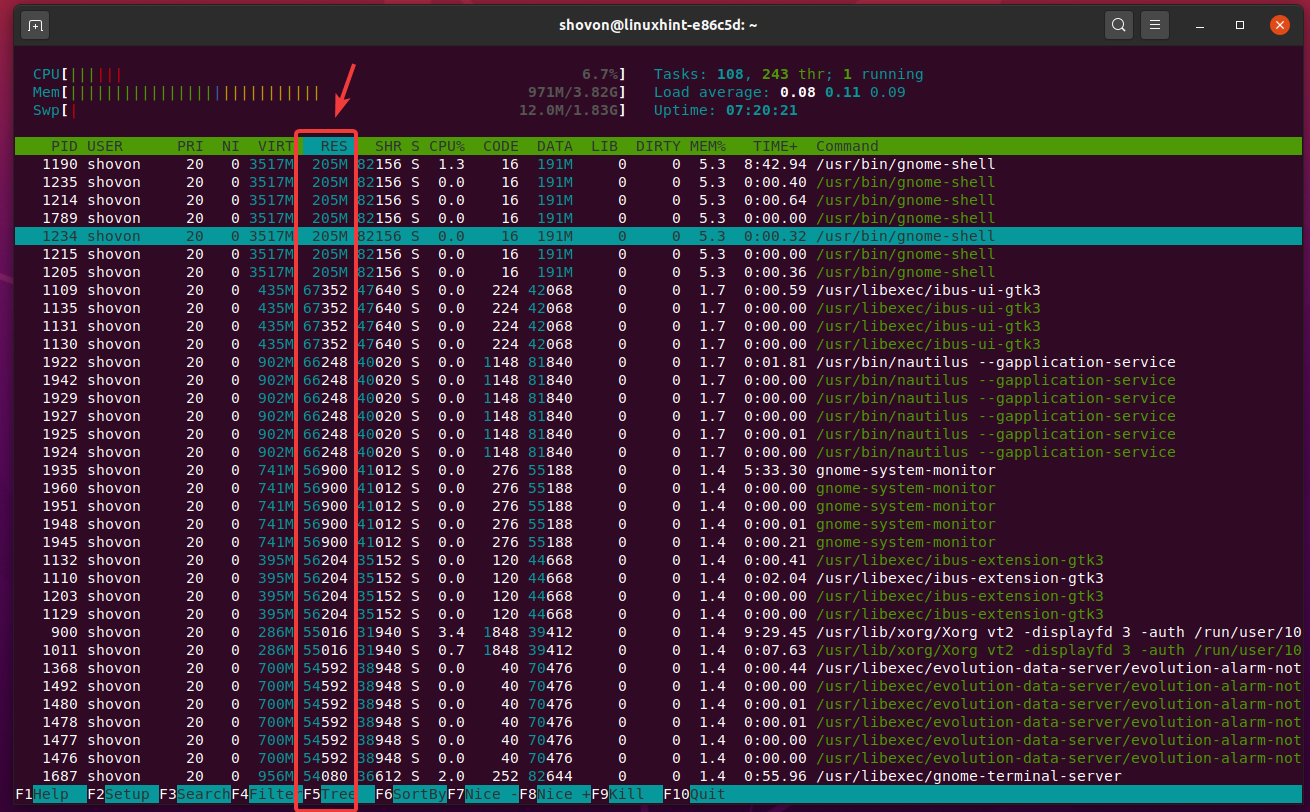Click the CPU usage meter bar

(x=330, y=74)
